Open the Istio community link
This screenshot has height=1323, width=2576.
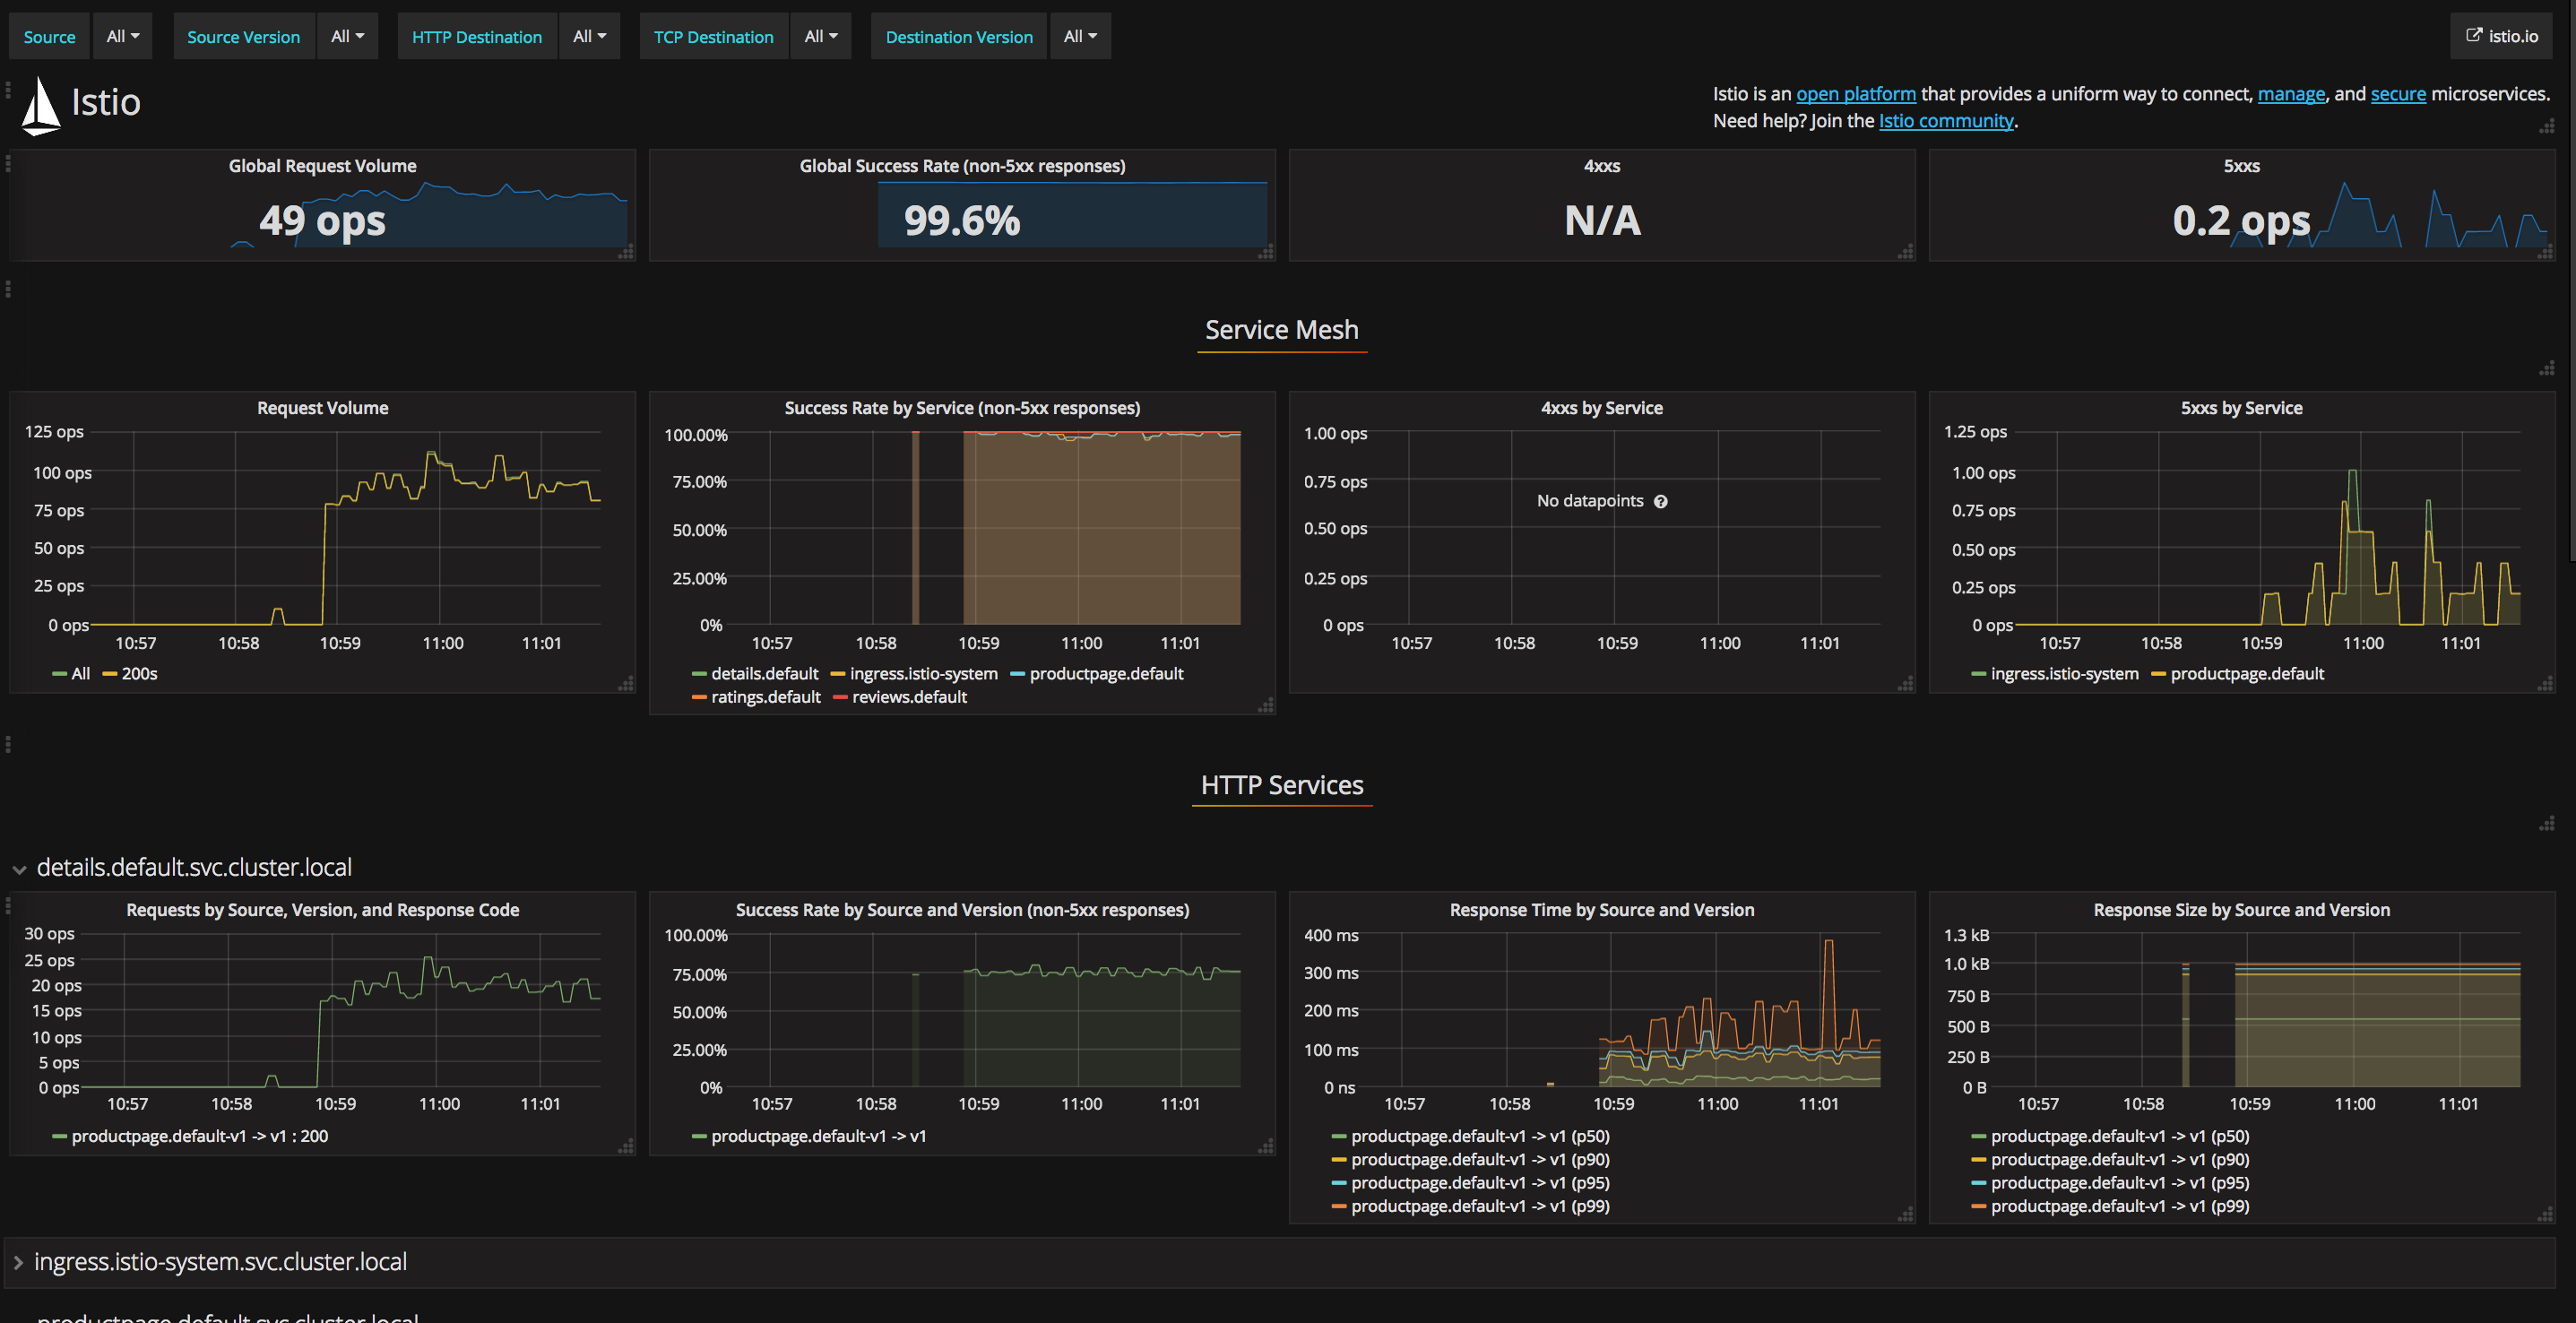pyautogui.click(x=1945, y=120)
